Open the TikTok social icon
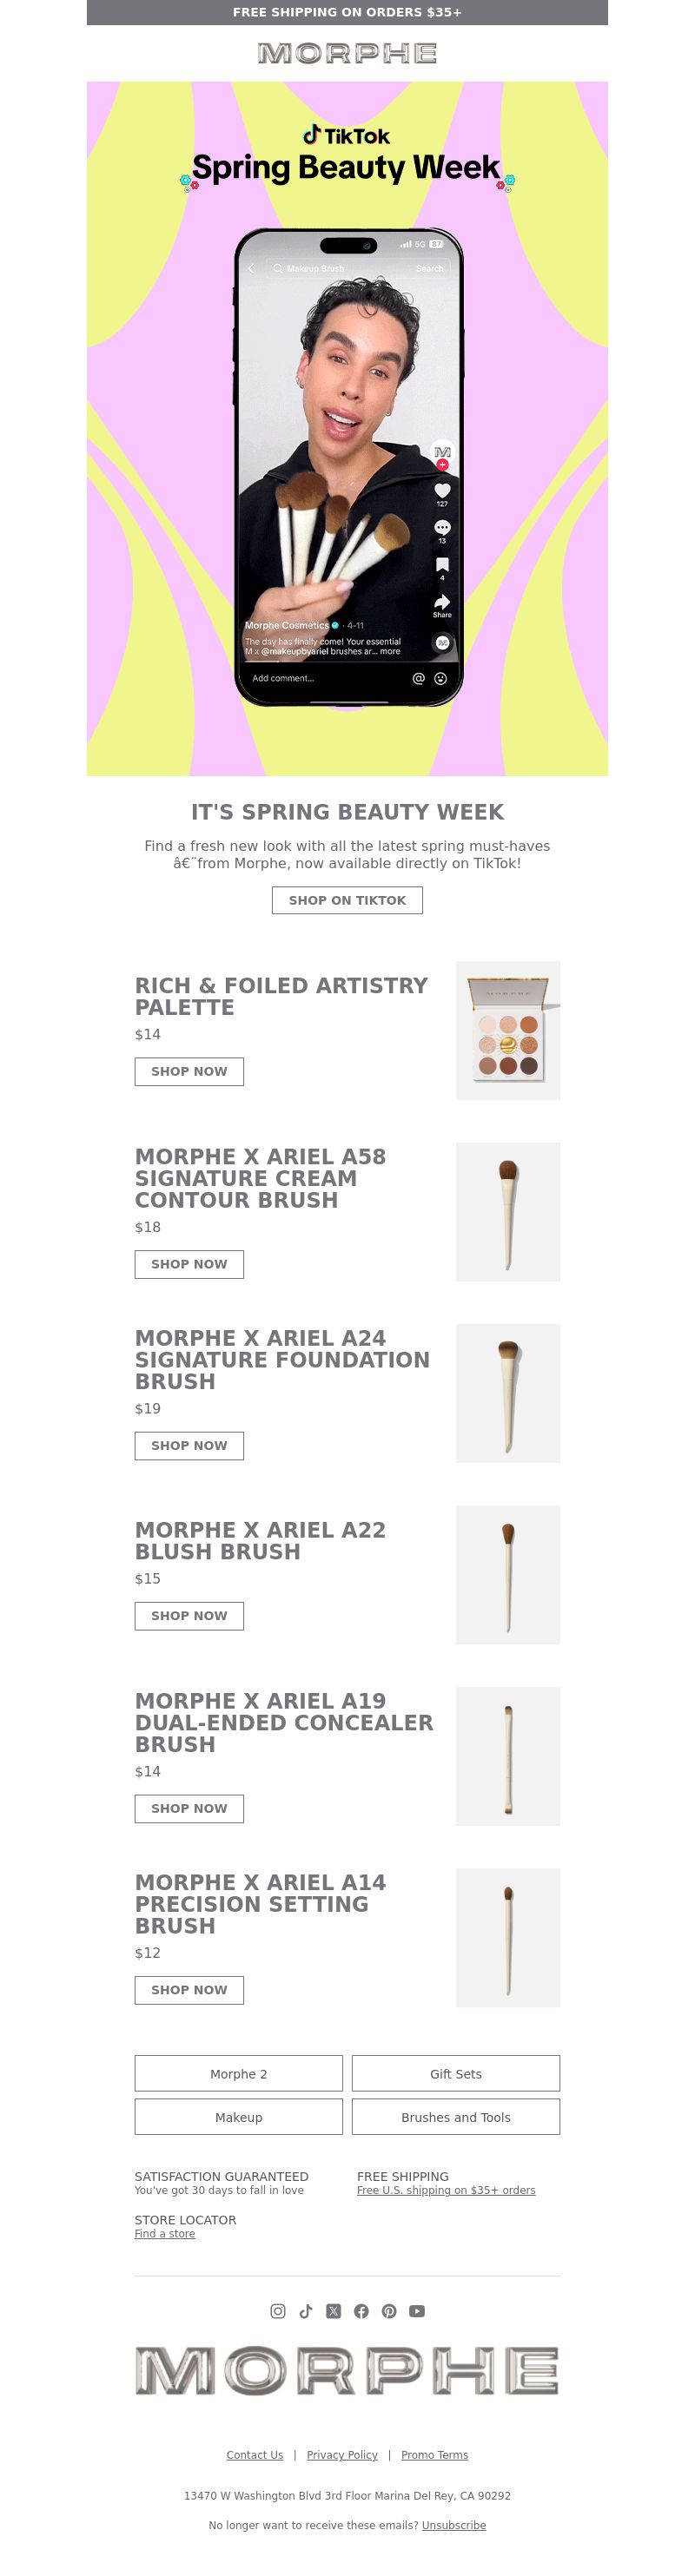 [x=306, y=2311]
